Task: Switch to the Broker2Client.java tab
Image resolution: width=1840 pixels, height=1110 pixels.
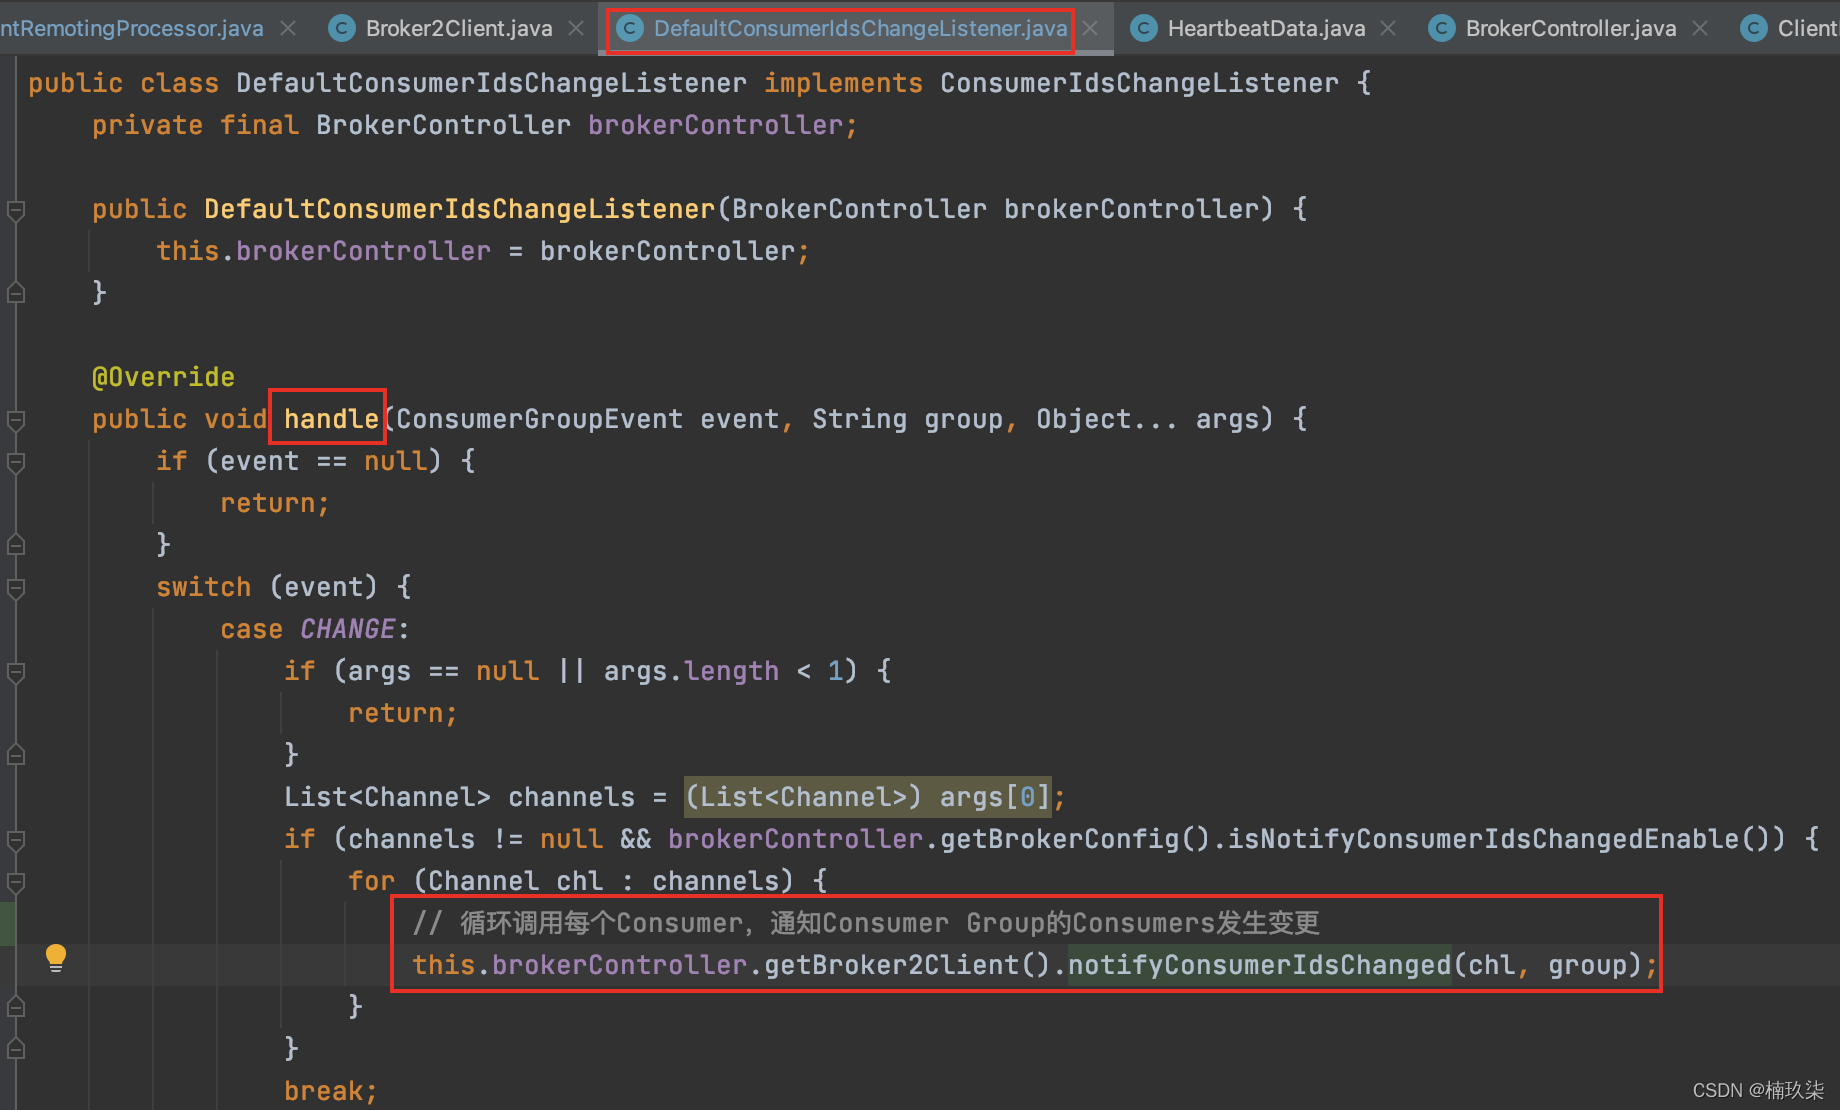Action: [458, 29]
